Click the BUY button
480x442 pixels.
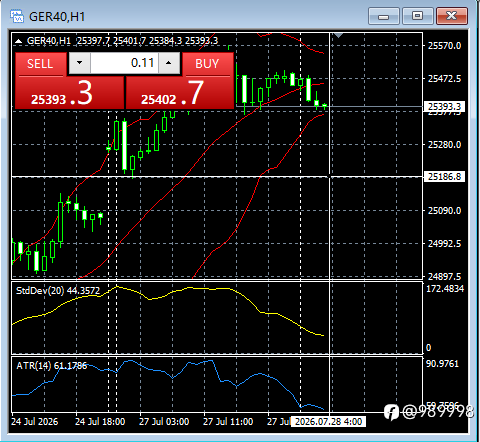point(207,64)
